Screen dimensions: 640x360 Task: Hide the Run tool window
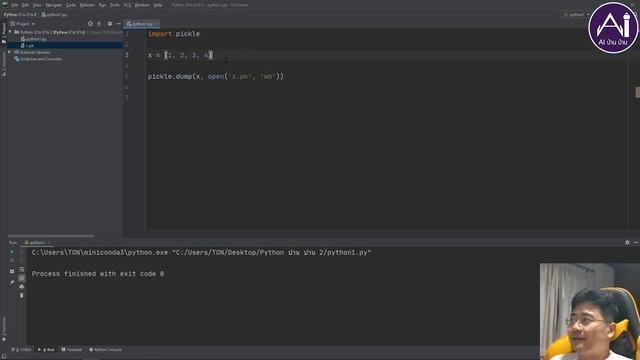(x=636, y=242)
